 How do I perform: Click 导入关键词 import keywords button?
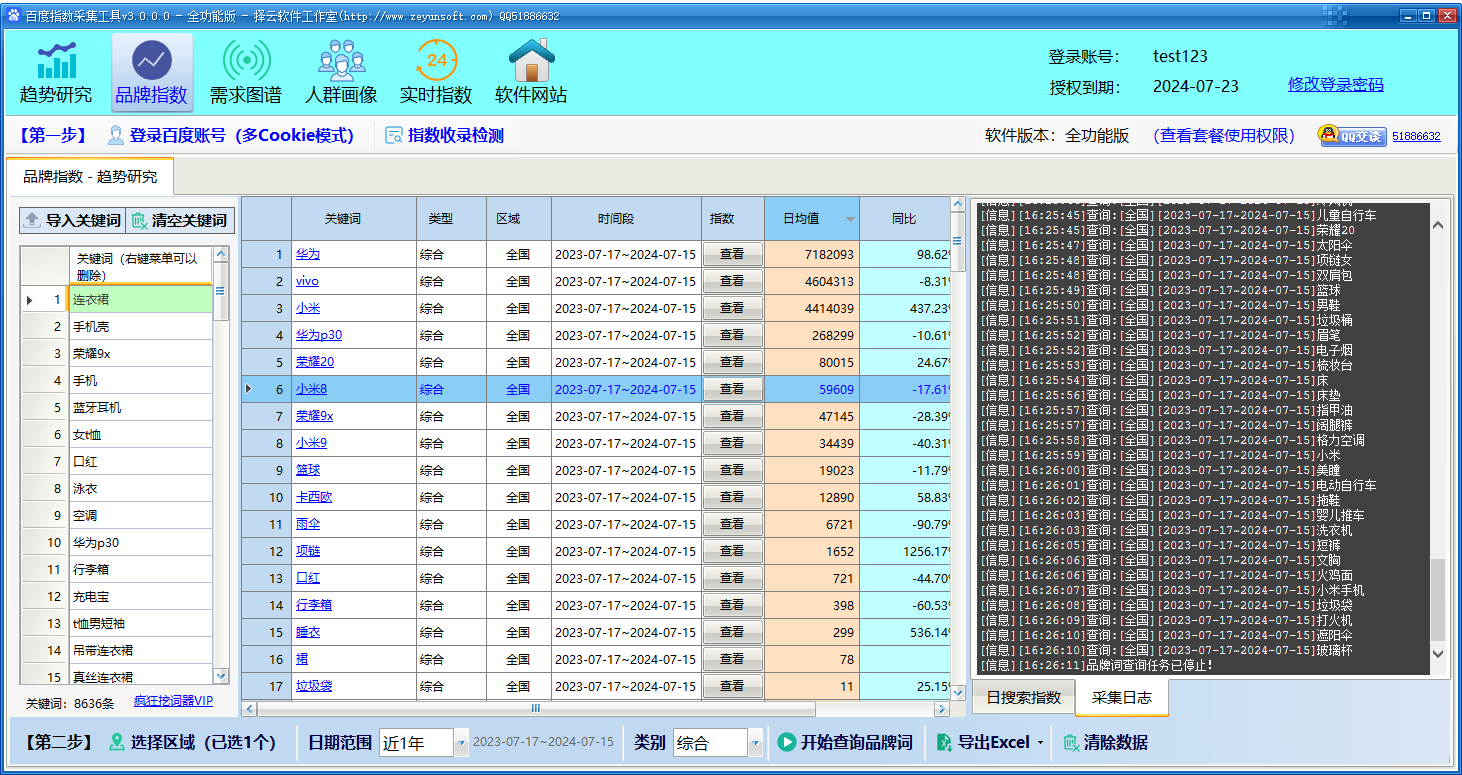coord(72,220)
